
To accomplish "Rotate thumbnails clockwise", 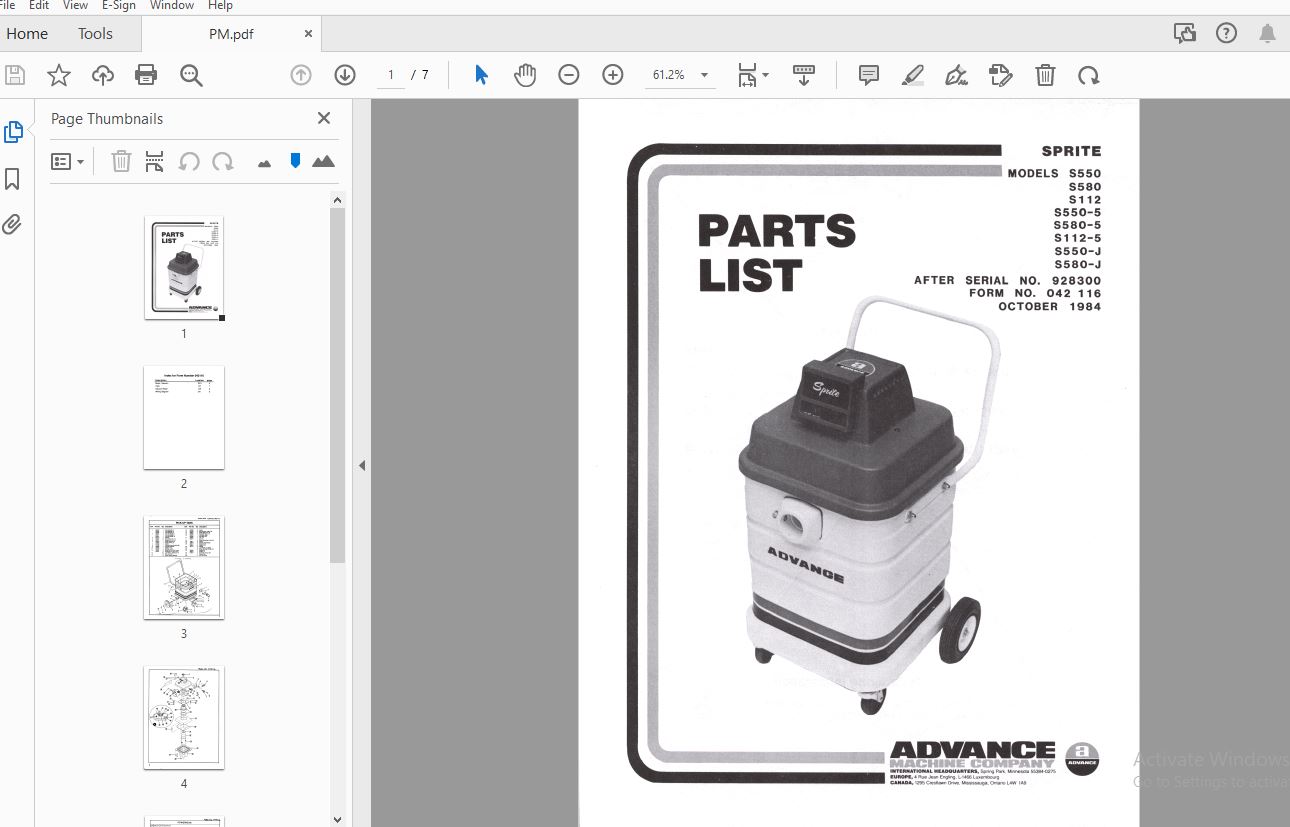I will coord(223,161).
